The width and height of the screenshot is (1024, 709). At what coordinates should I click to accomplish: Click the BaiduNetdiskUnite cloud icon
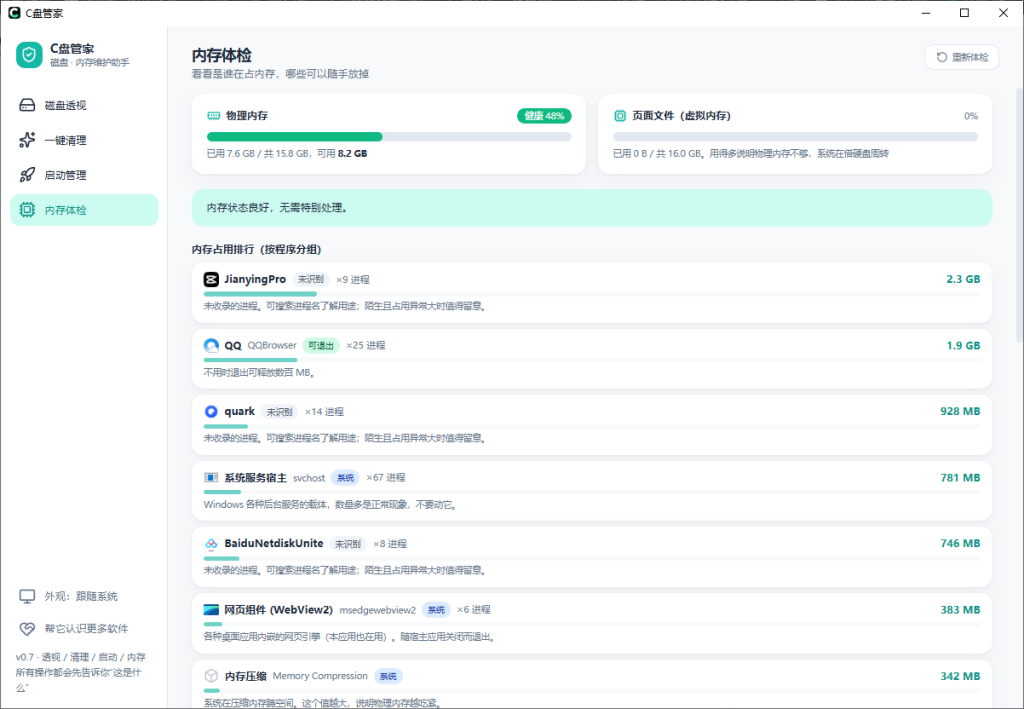click(211, 544)
